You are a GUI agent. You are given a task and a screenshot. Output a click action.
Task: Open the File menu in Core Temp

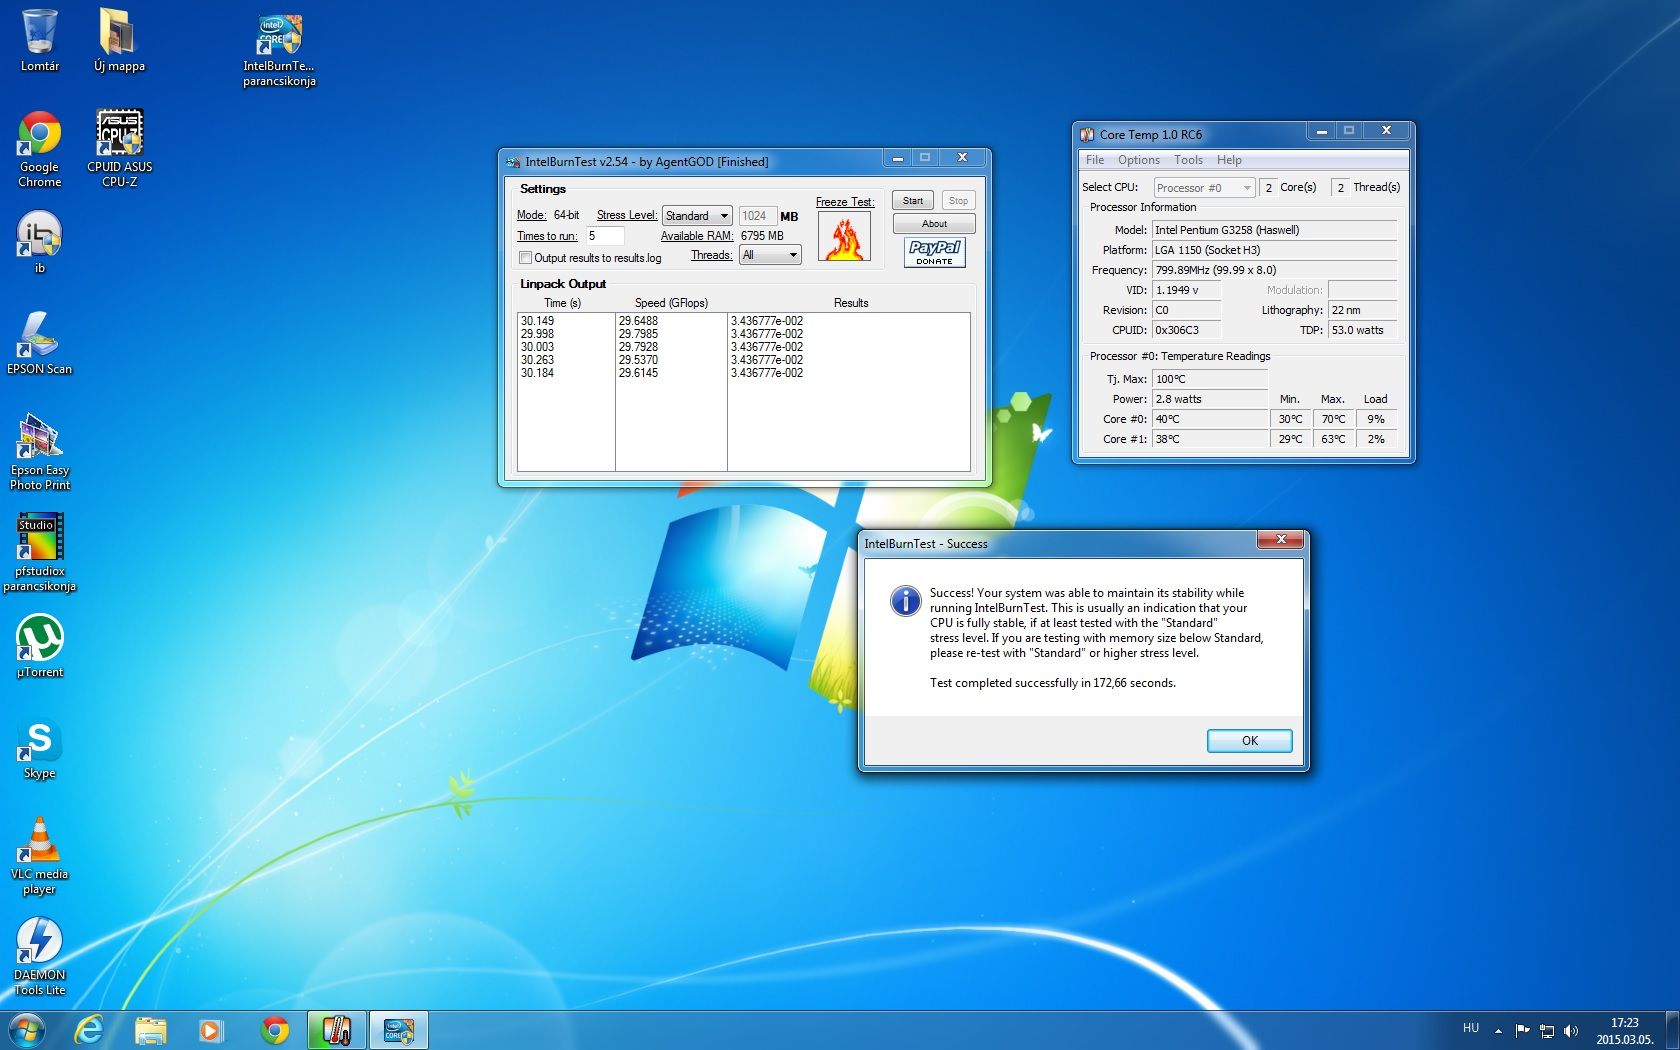coord(1095,160)
